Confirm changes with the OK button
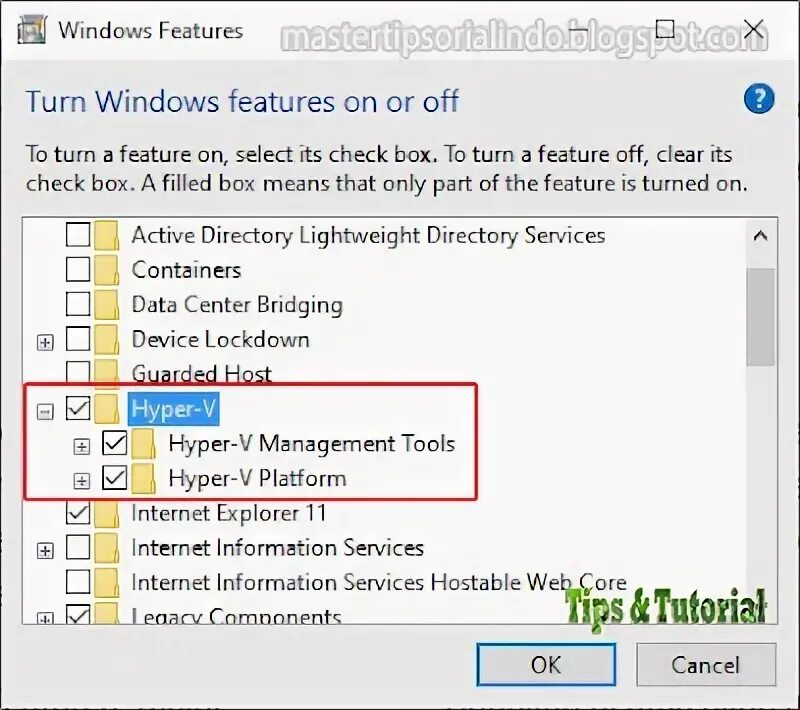The width and height of the screenshot is (800, 710). pyautogui.click(x=546, y=665)
